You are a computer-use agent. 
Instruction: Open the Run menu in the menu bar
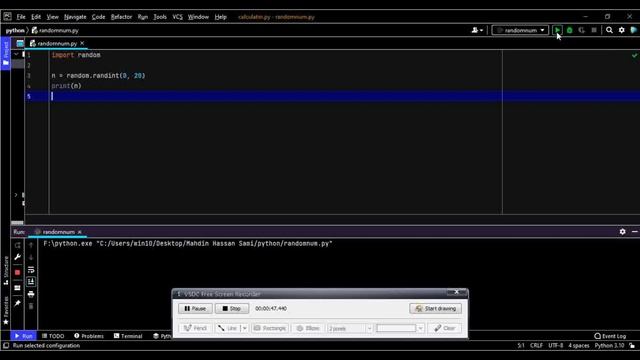[142, 17]
